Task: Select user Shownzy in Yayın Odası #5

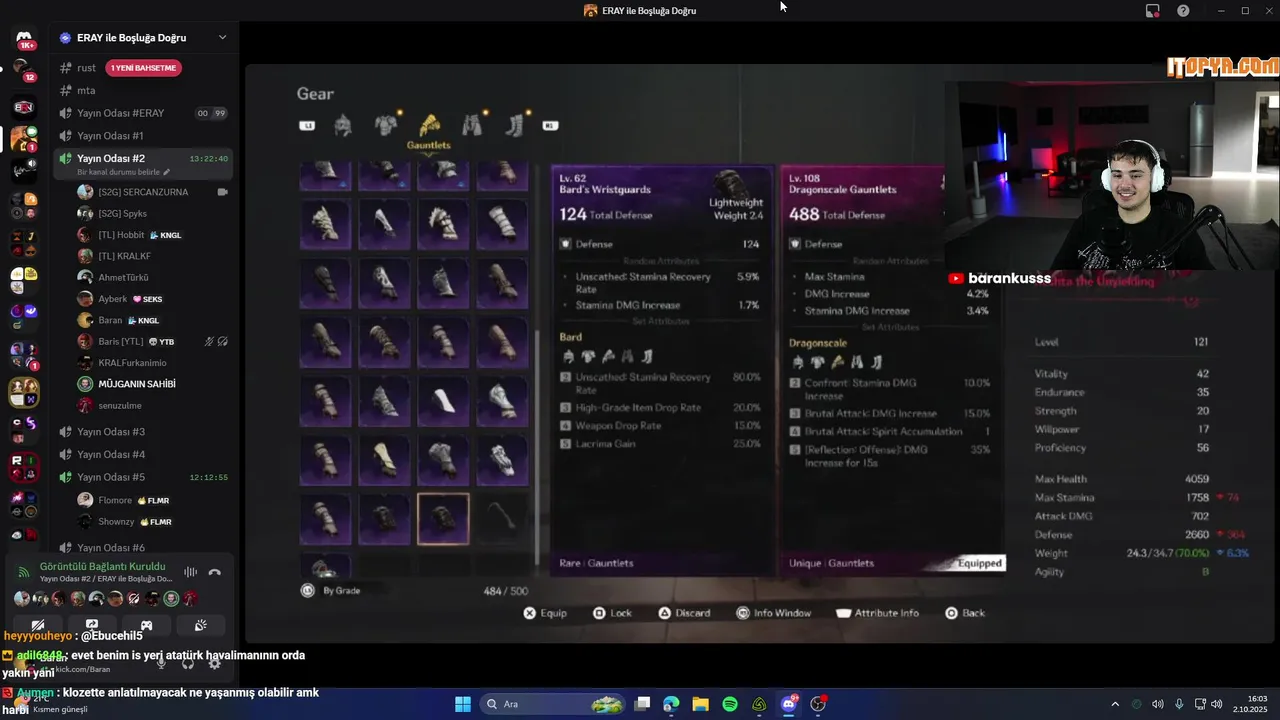Action: tap(152, 522)
